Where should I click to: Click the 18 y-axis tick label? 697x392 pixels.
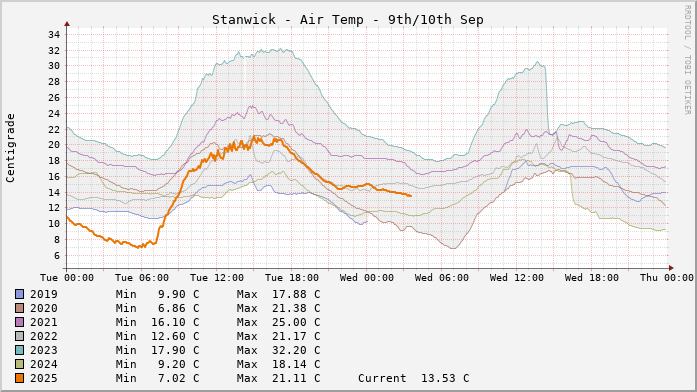(x=54, y=161)
